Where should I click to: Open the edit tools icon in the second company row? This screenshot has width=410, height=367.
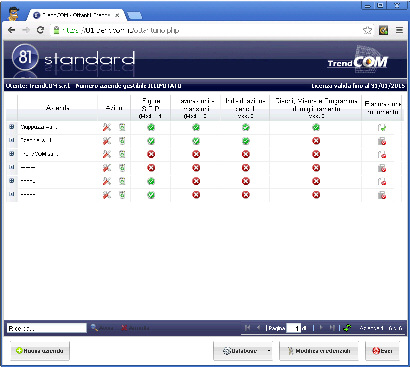click(107, 141)
